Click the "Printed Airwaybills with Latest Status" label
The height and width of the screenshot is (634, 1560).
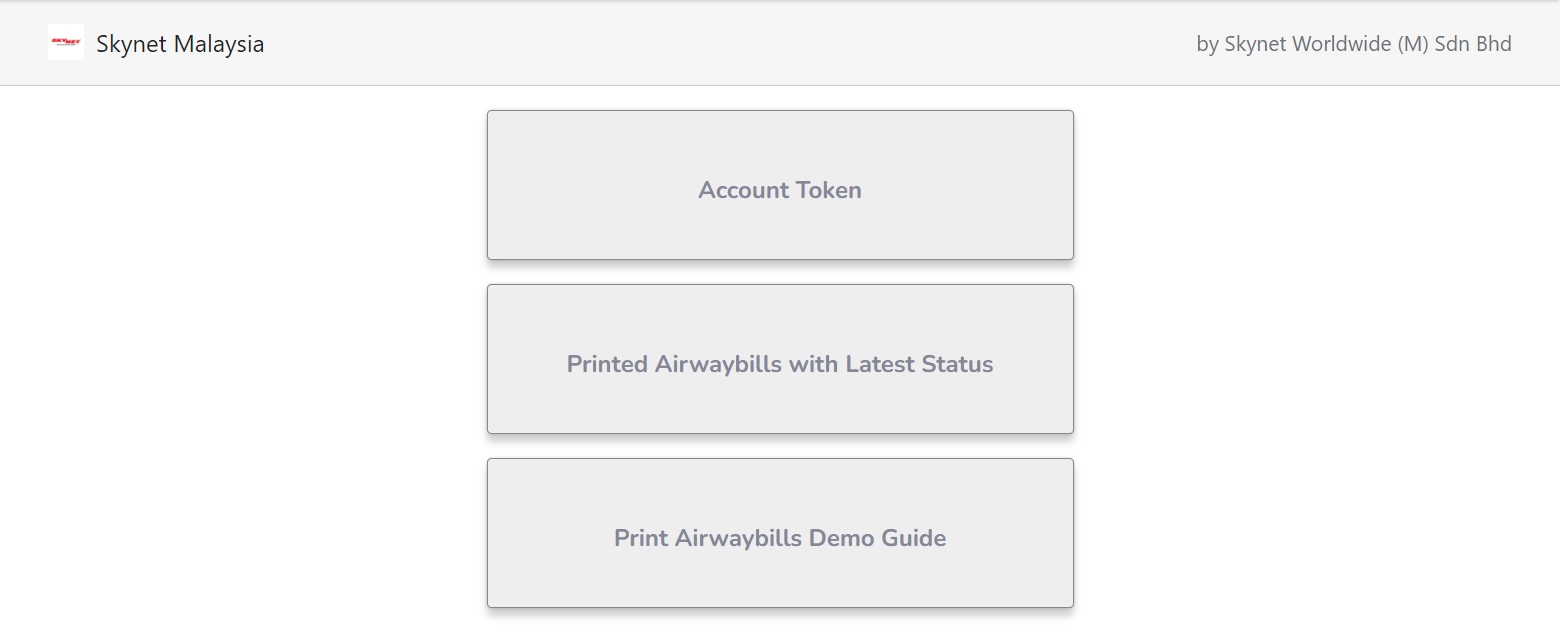tap(780, 364)
